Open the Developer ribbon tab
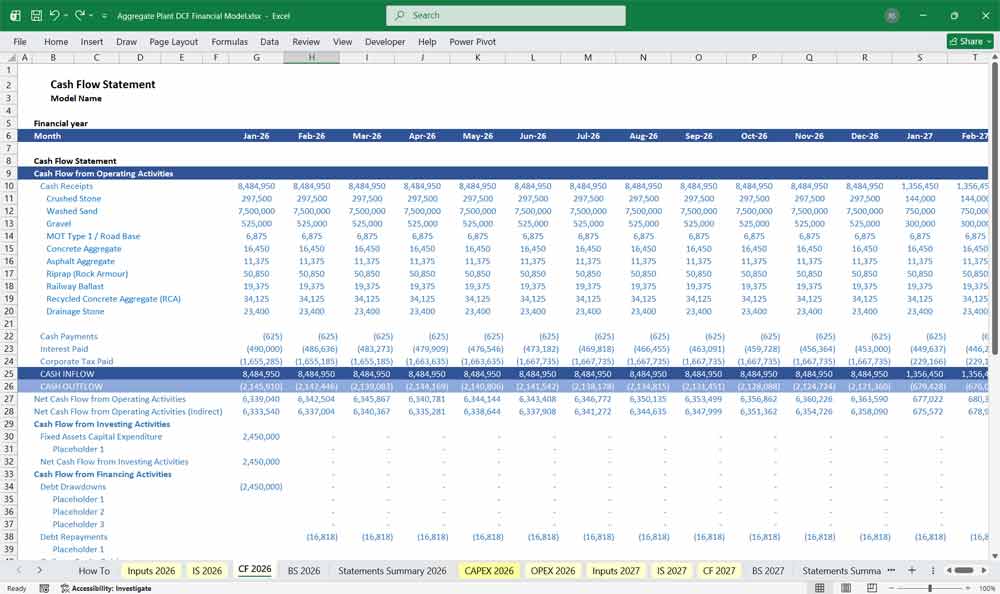Screen dimensions: 1000x594 click(385, 41)
